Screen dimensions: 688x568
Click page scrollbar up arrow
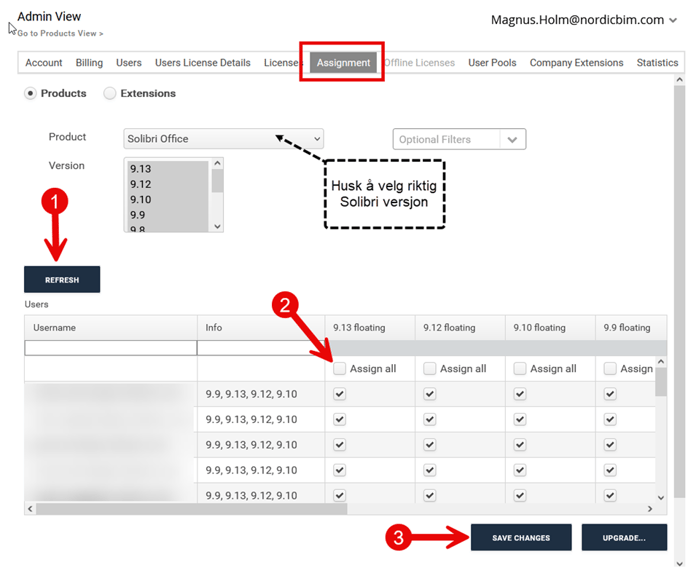click(680, 80)
